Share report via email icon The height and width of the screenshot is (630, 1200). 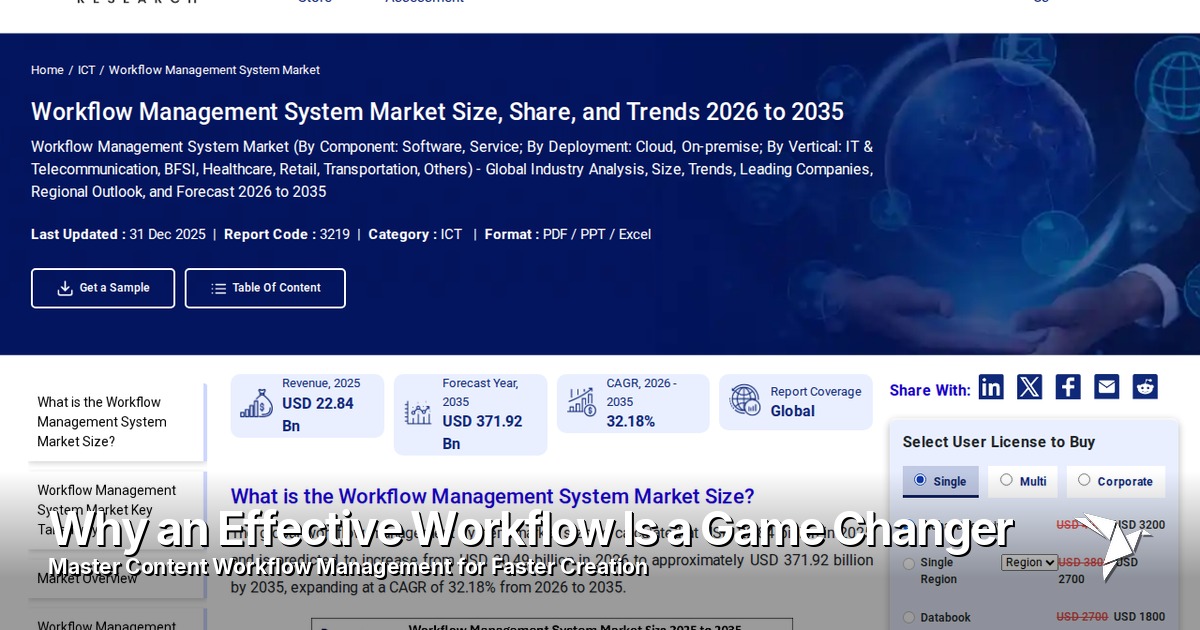pyautogui.click(x=1106, y=387)
